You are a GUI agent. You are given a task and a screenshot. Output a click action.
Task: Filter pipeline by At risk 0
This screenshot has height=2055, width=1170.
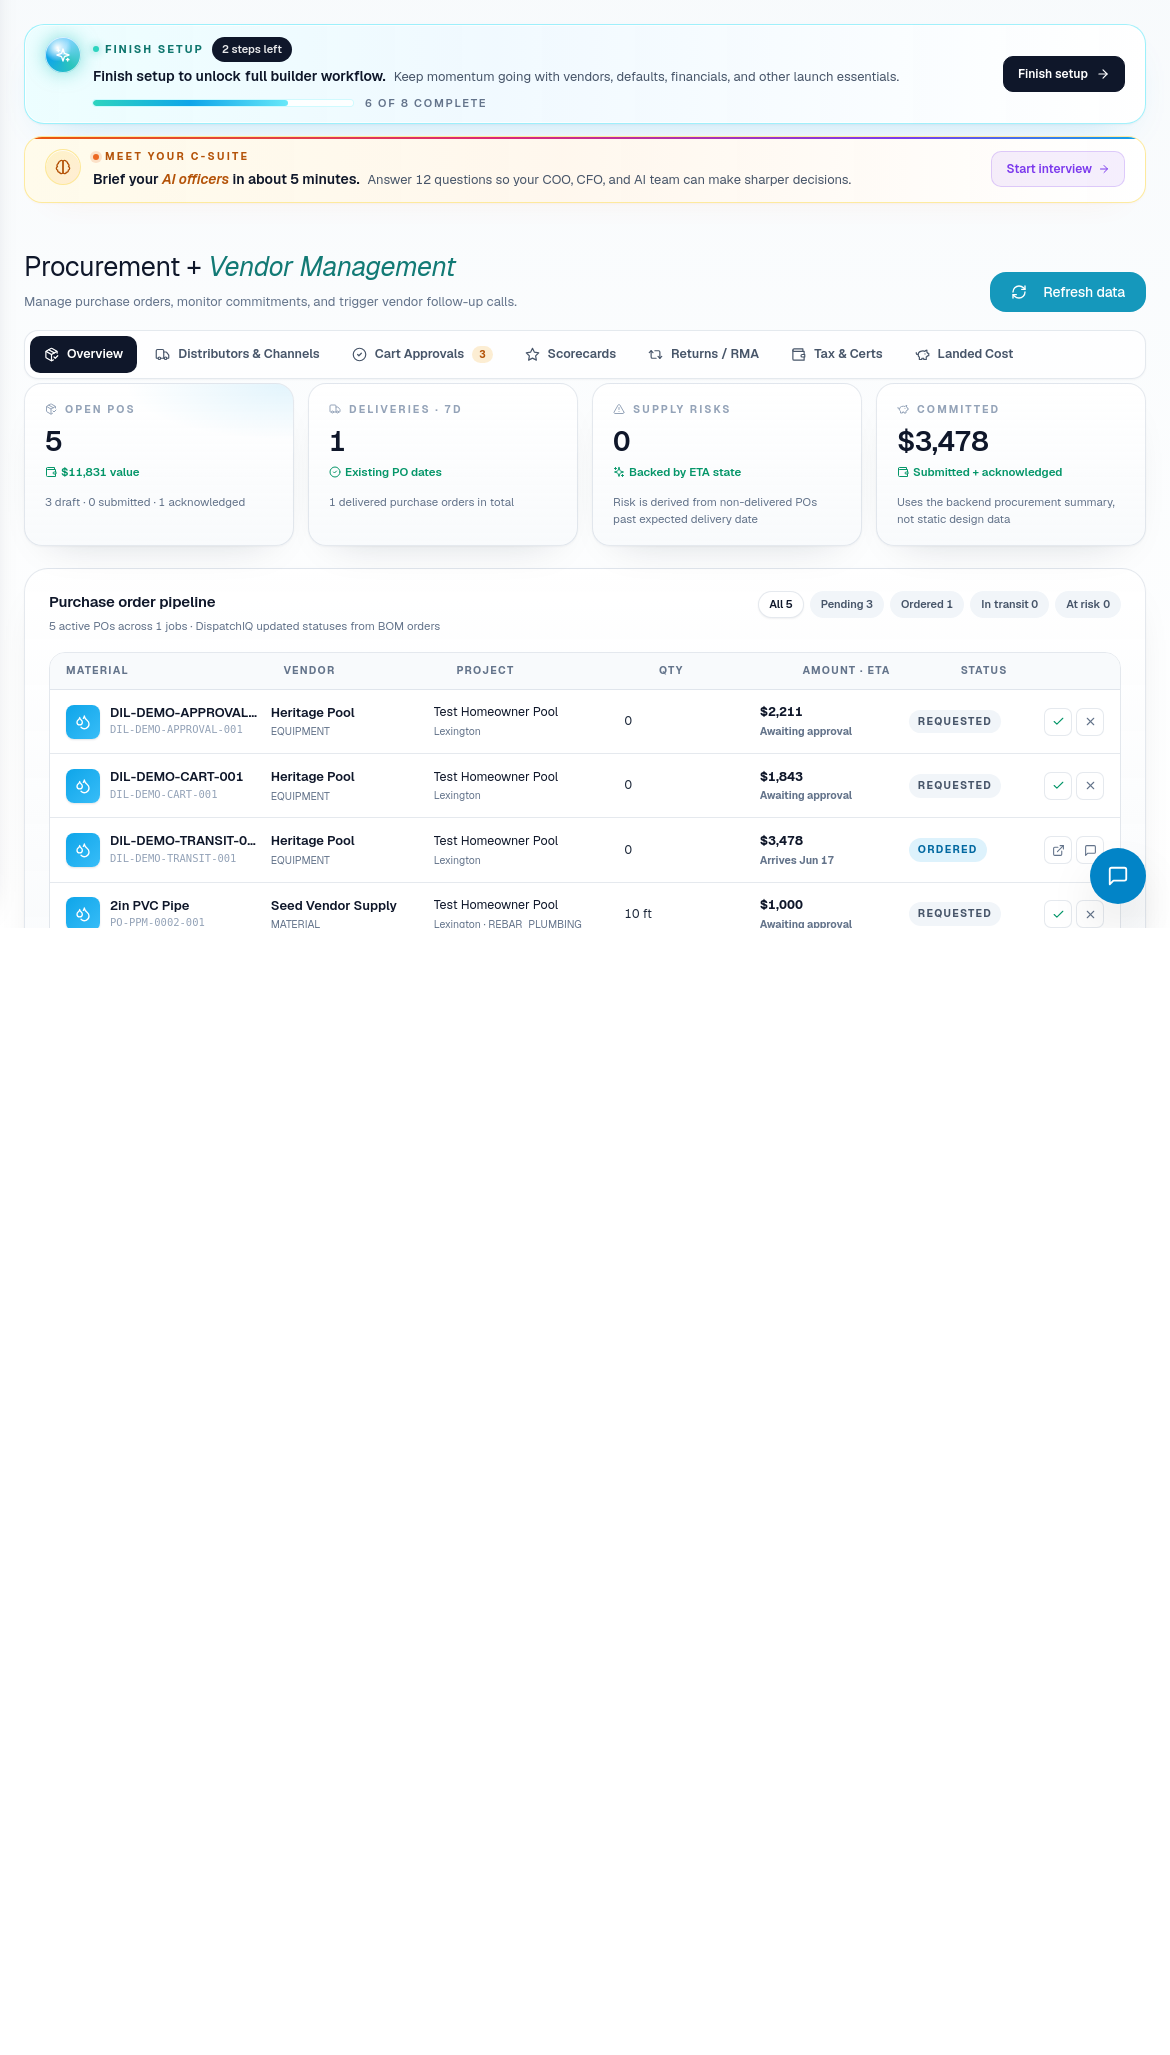[x=1087, y=604]
